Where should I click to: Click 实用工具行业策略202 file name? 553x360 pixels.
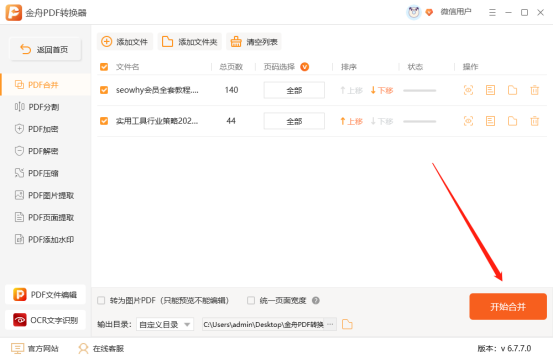tap(157, 121)
